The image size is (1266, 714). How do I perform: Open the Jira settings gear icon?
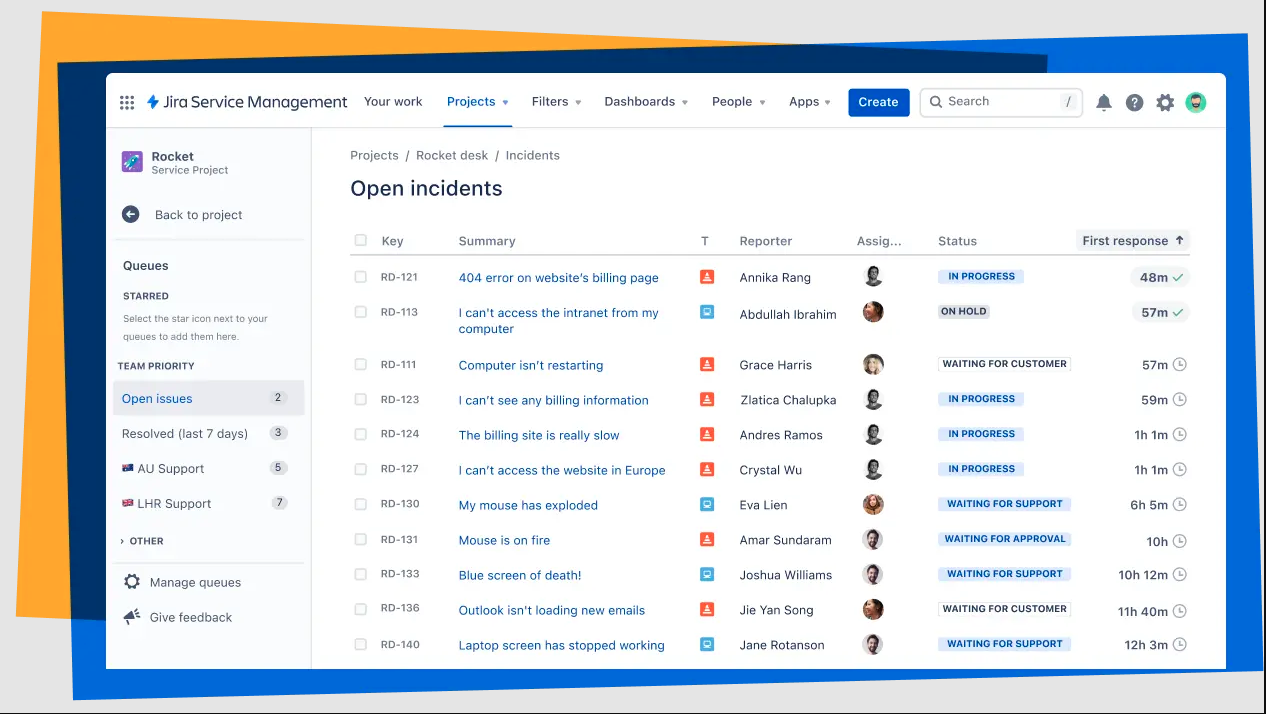pyautogui.click(x=1165, y=102)
